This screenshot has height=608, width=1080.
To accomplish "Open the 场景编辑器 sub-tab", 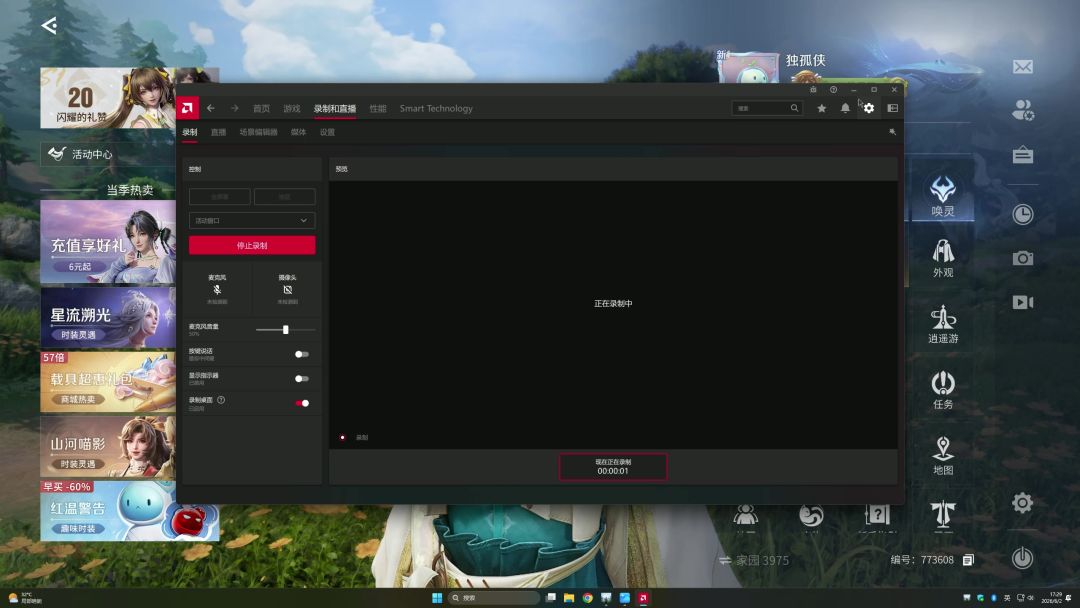I will 258,132.
